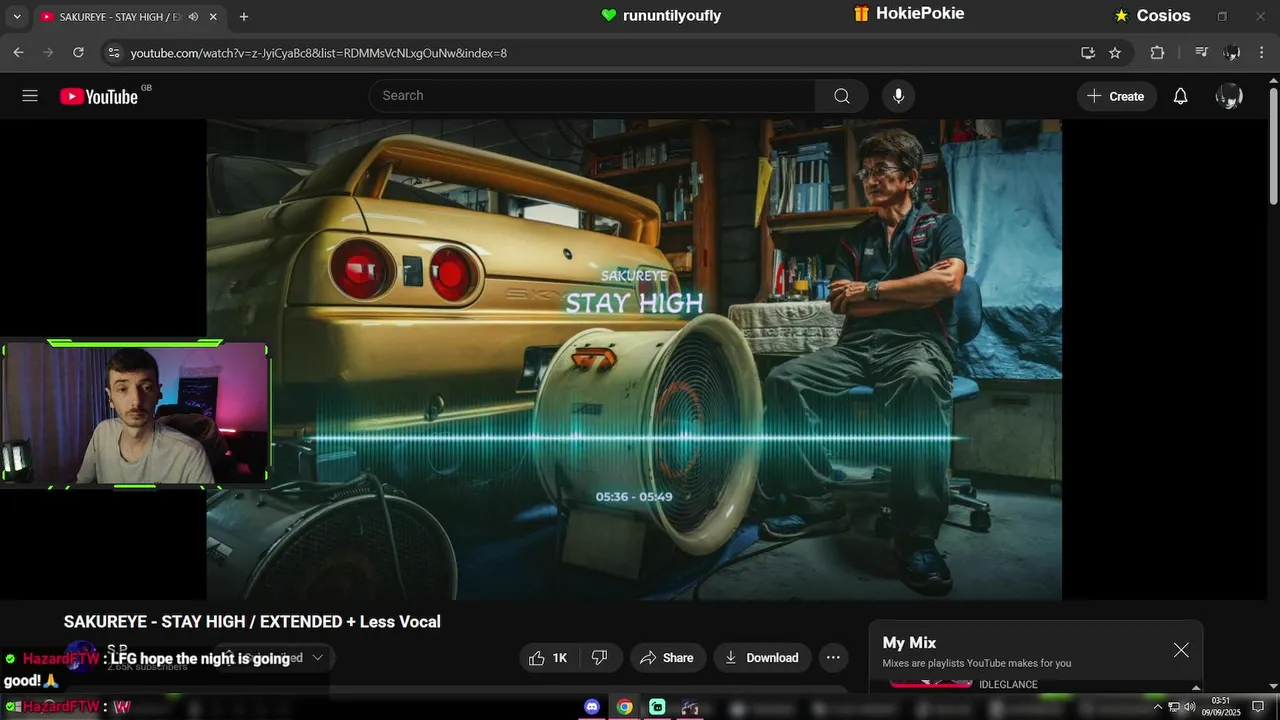Click the 'My Mix' panel heading
1280x720 pixels.
tap(909, 643)
